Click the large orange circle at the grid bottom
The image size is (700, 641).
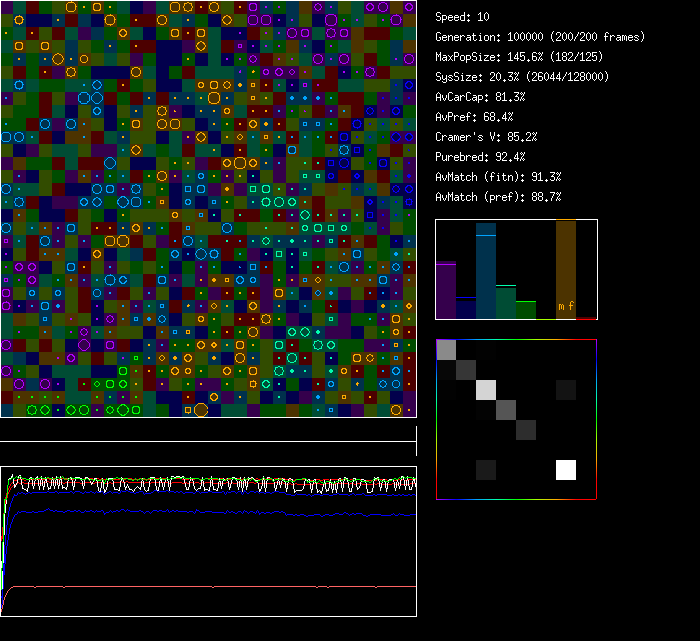(200, 409)
